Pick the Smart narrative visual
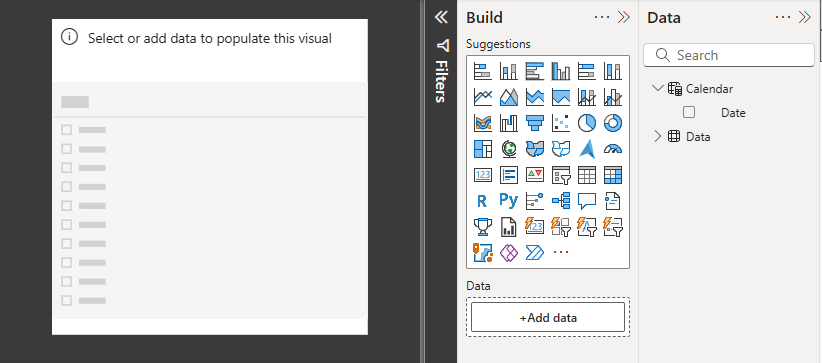This screenshot has height=363, width=822. [x=613, y=201]
